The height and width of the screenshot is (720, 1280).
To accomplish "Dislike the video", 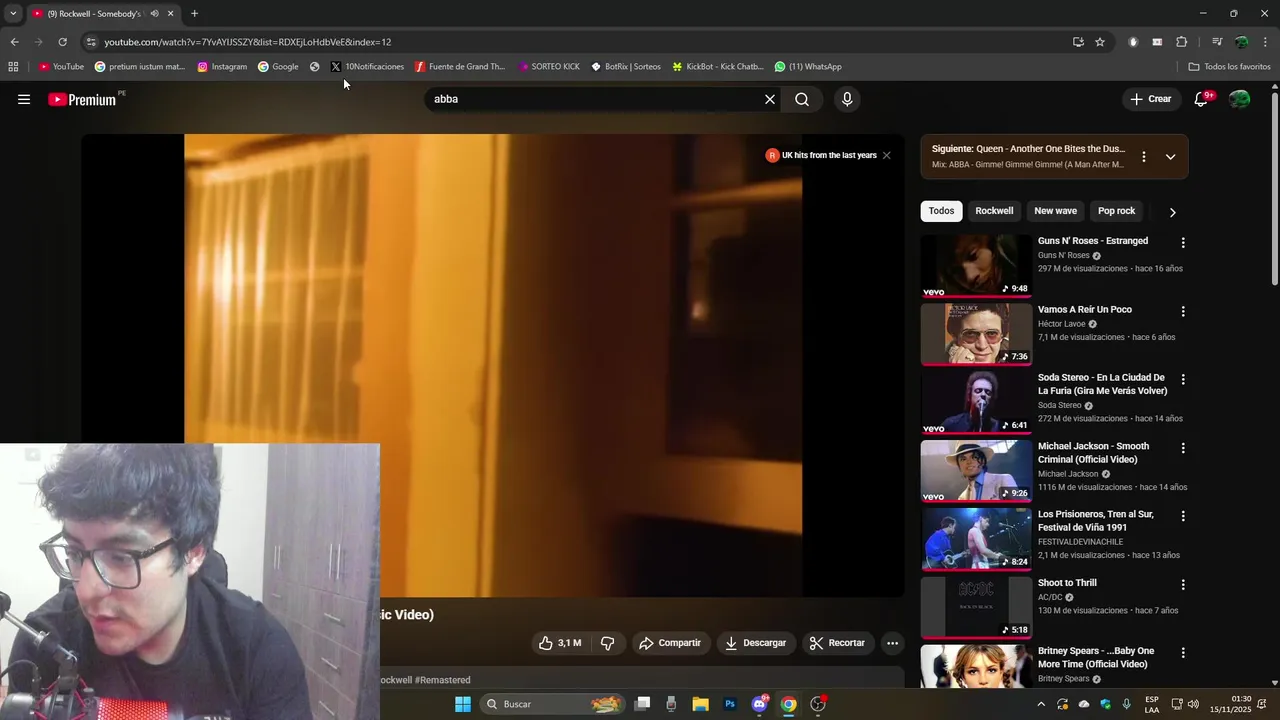I will tap(607, 643).
